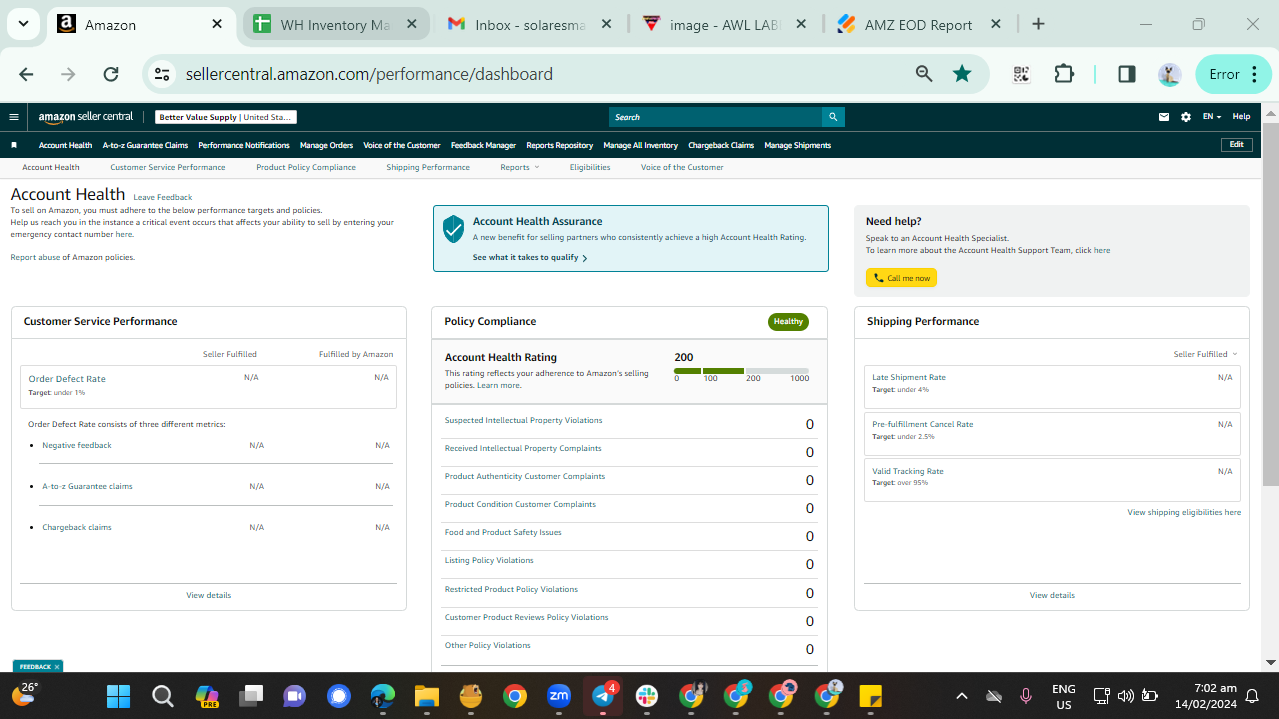Click the Account Health Rating progress bar
Image resolution: width=1279 pixels, height=719 pixels.
[x=741, y=371]
